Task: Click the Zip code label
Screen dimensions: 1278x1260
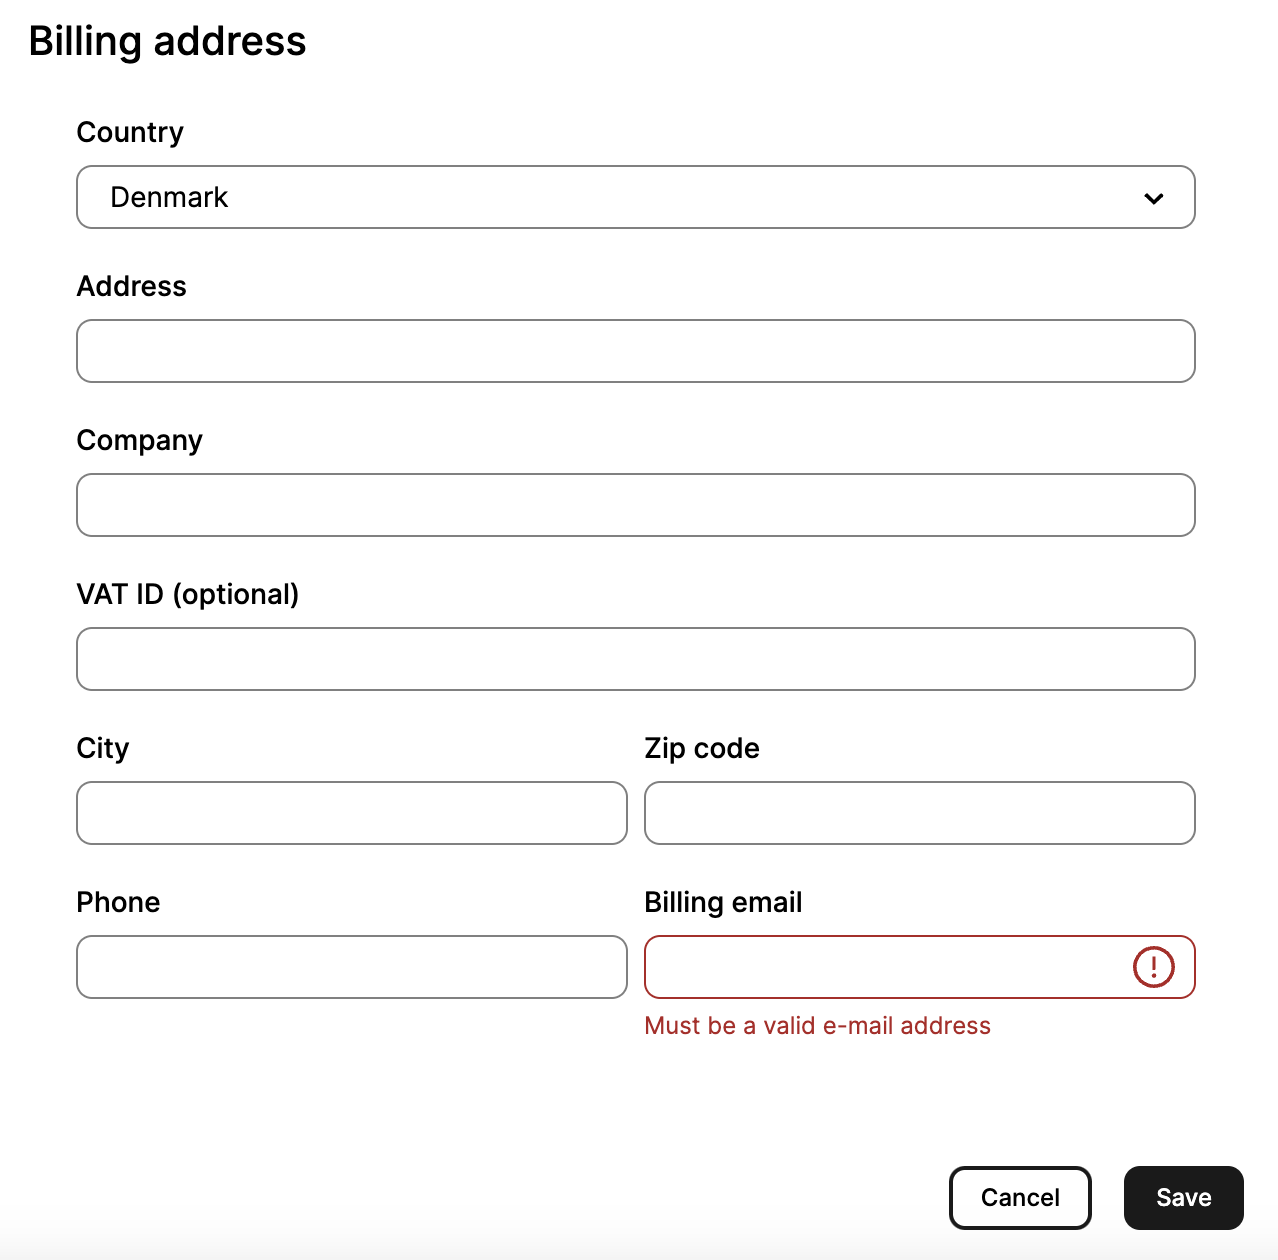Action: pyautogui.click(x=702, y=749)
